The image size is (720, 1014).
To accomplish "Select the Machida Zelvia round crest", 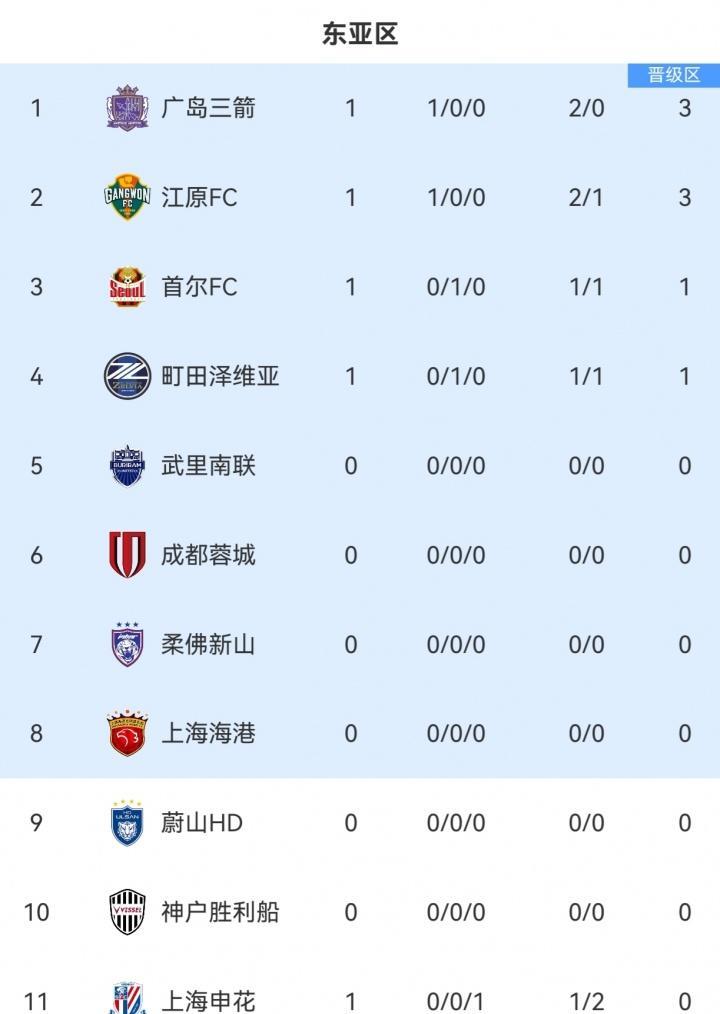I will click(x=127, y=376).
